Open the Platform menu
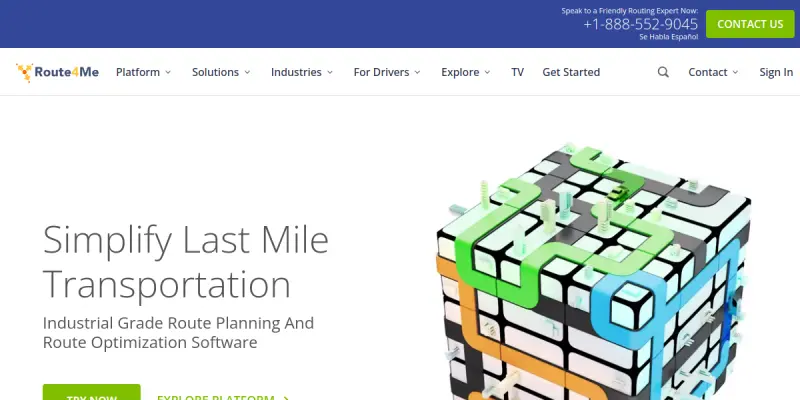This screenshot has height=400, width=800. (x=138, y=72)
